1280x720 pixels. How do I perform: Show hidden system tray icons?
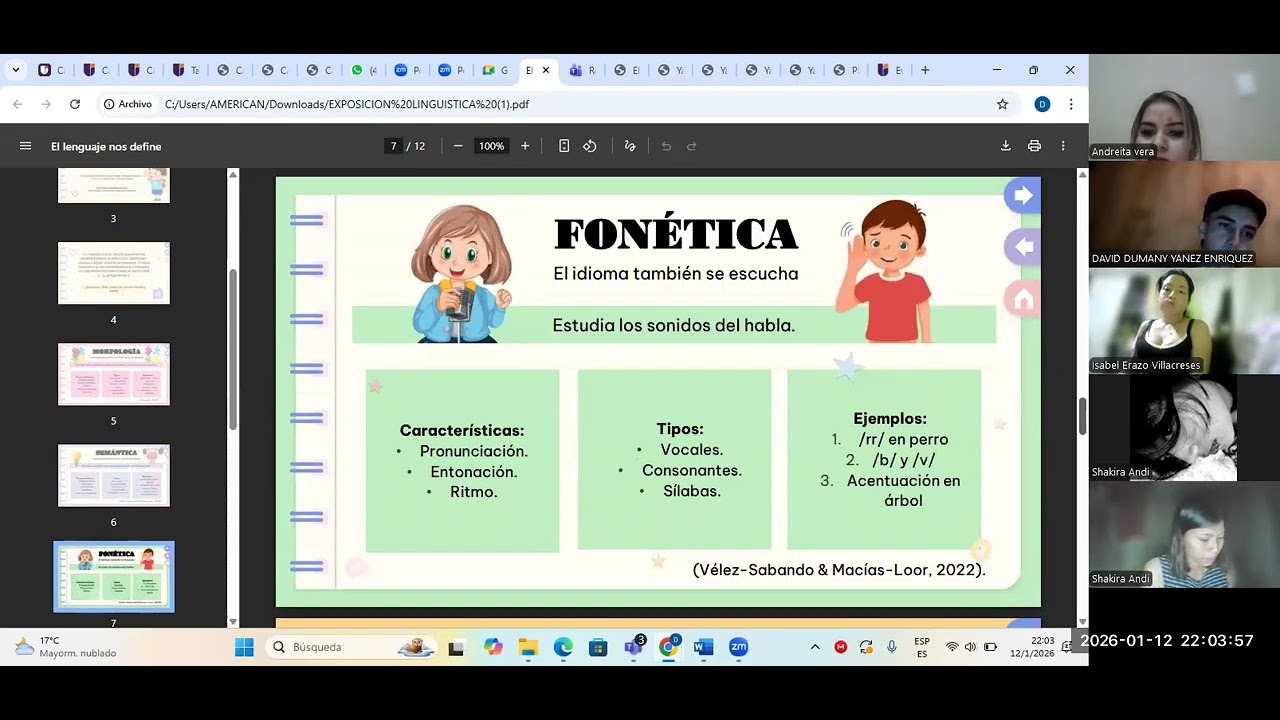point(815,647)
